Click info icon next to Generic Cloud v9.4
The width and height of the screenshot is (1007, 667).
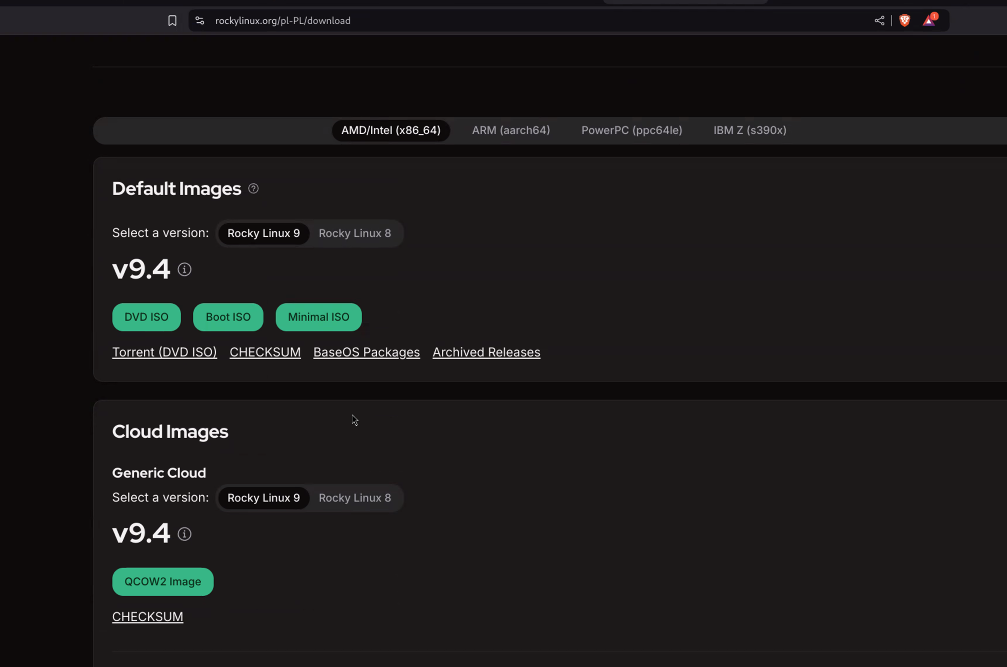[184, 534]
